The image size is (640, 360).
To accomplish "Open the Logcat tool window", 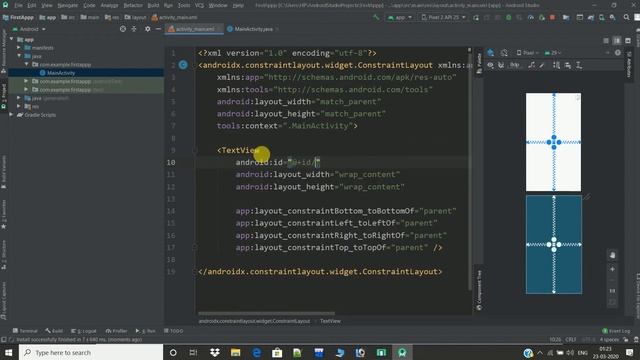I will pos(84,331).
